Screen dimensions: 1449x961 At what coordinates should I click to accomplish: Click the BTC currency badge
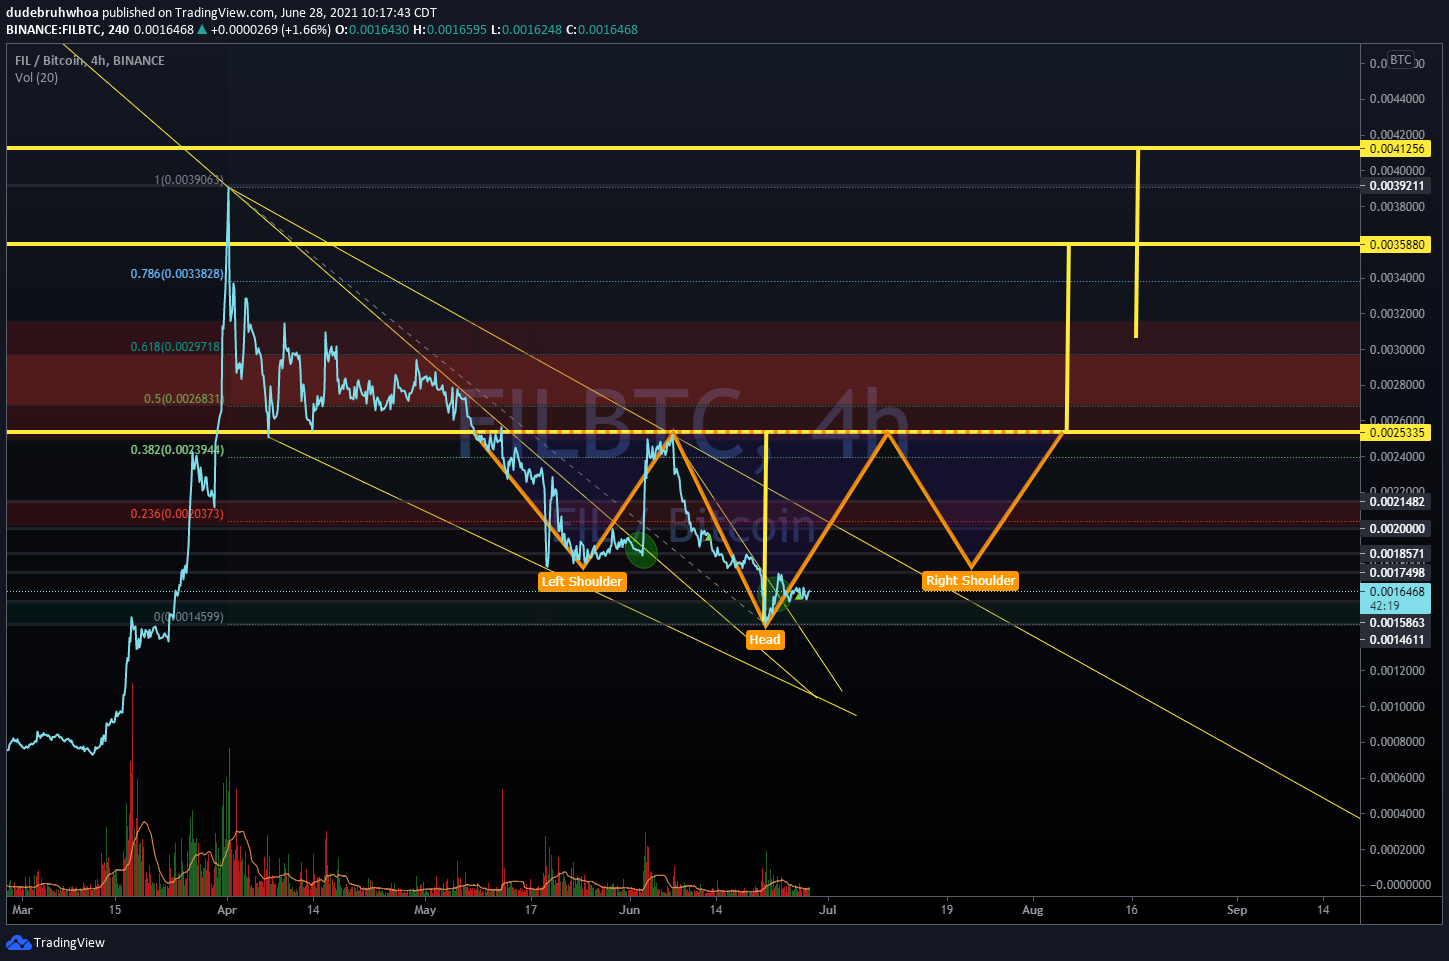point(1400,60)
